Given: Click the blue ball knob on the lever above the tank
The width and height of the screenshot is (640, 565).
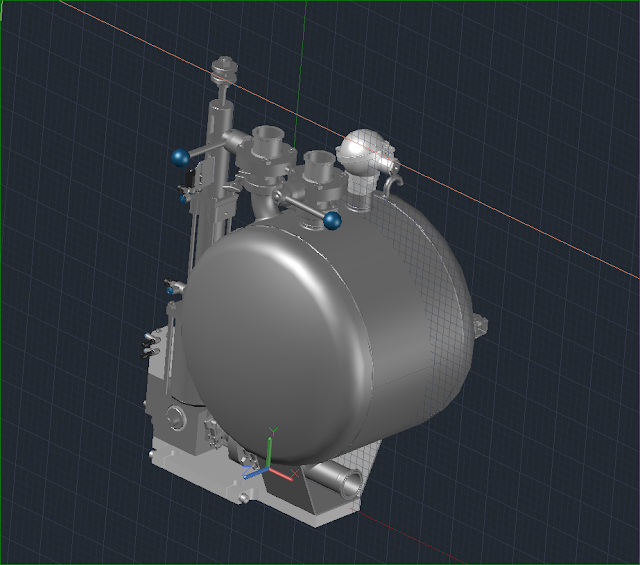Looking at the screenshot, I should click(332, 221).
